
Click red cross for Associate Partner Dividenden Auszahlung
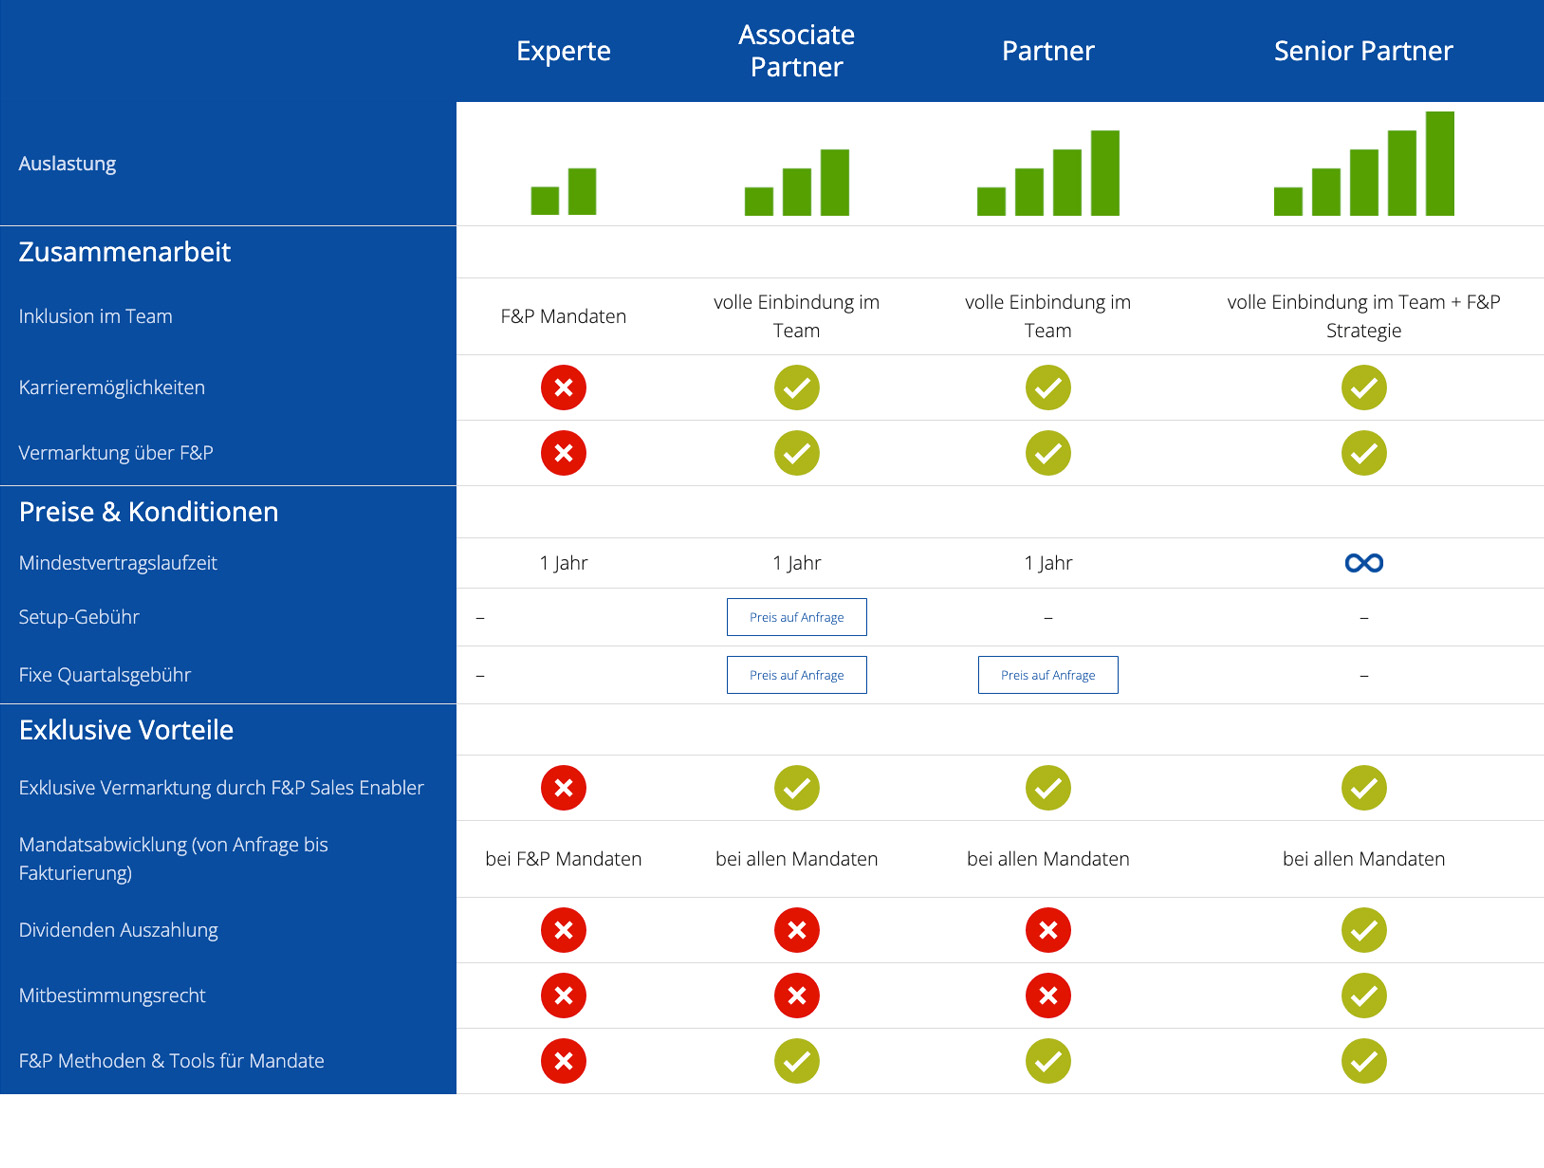pos(797,930)
